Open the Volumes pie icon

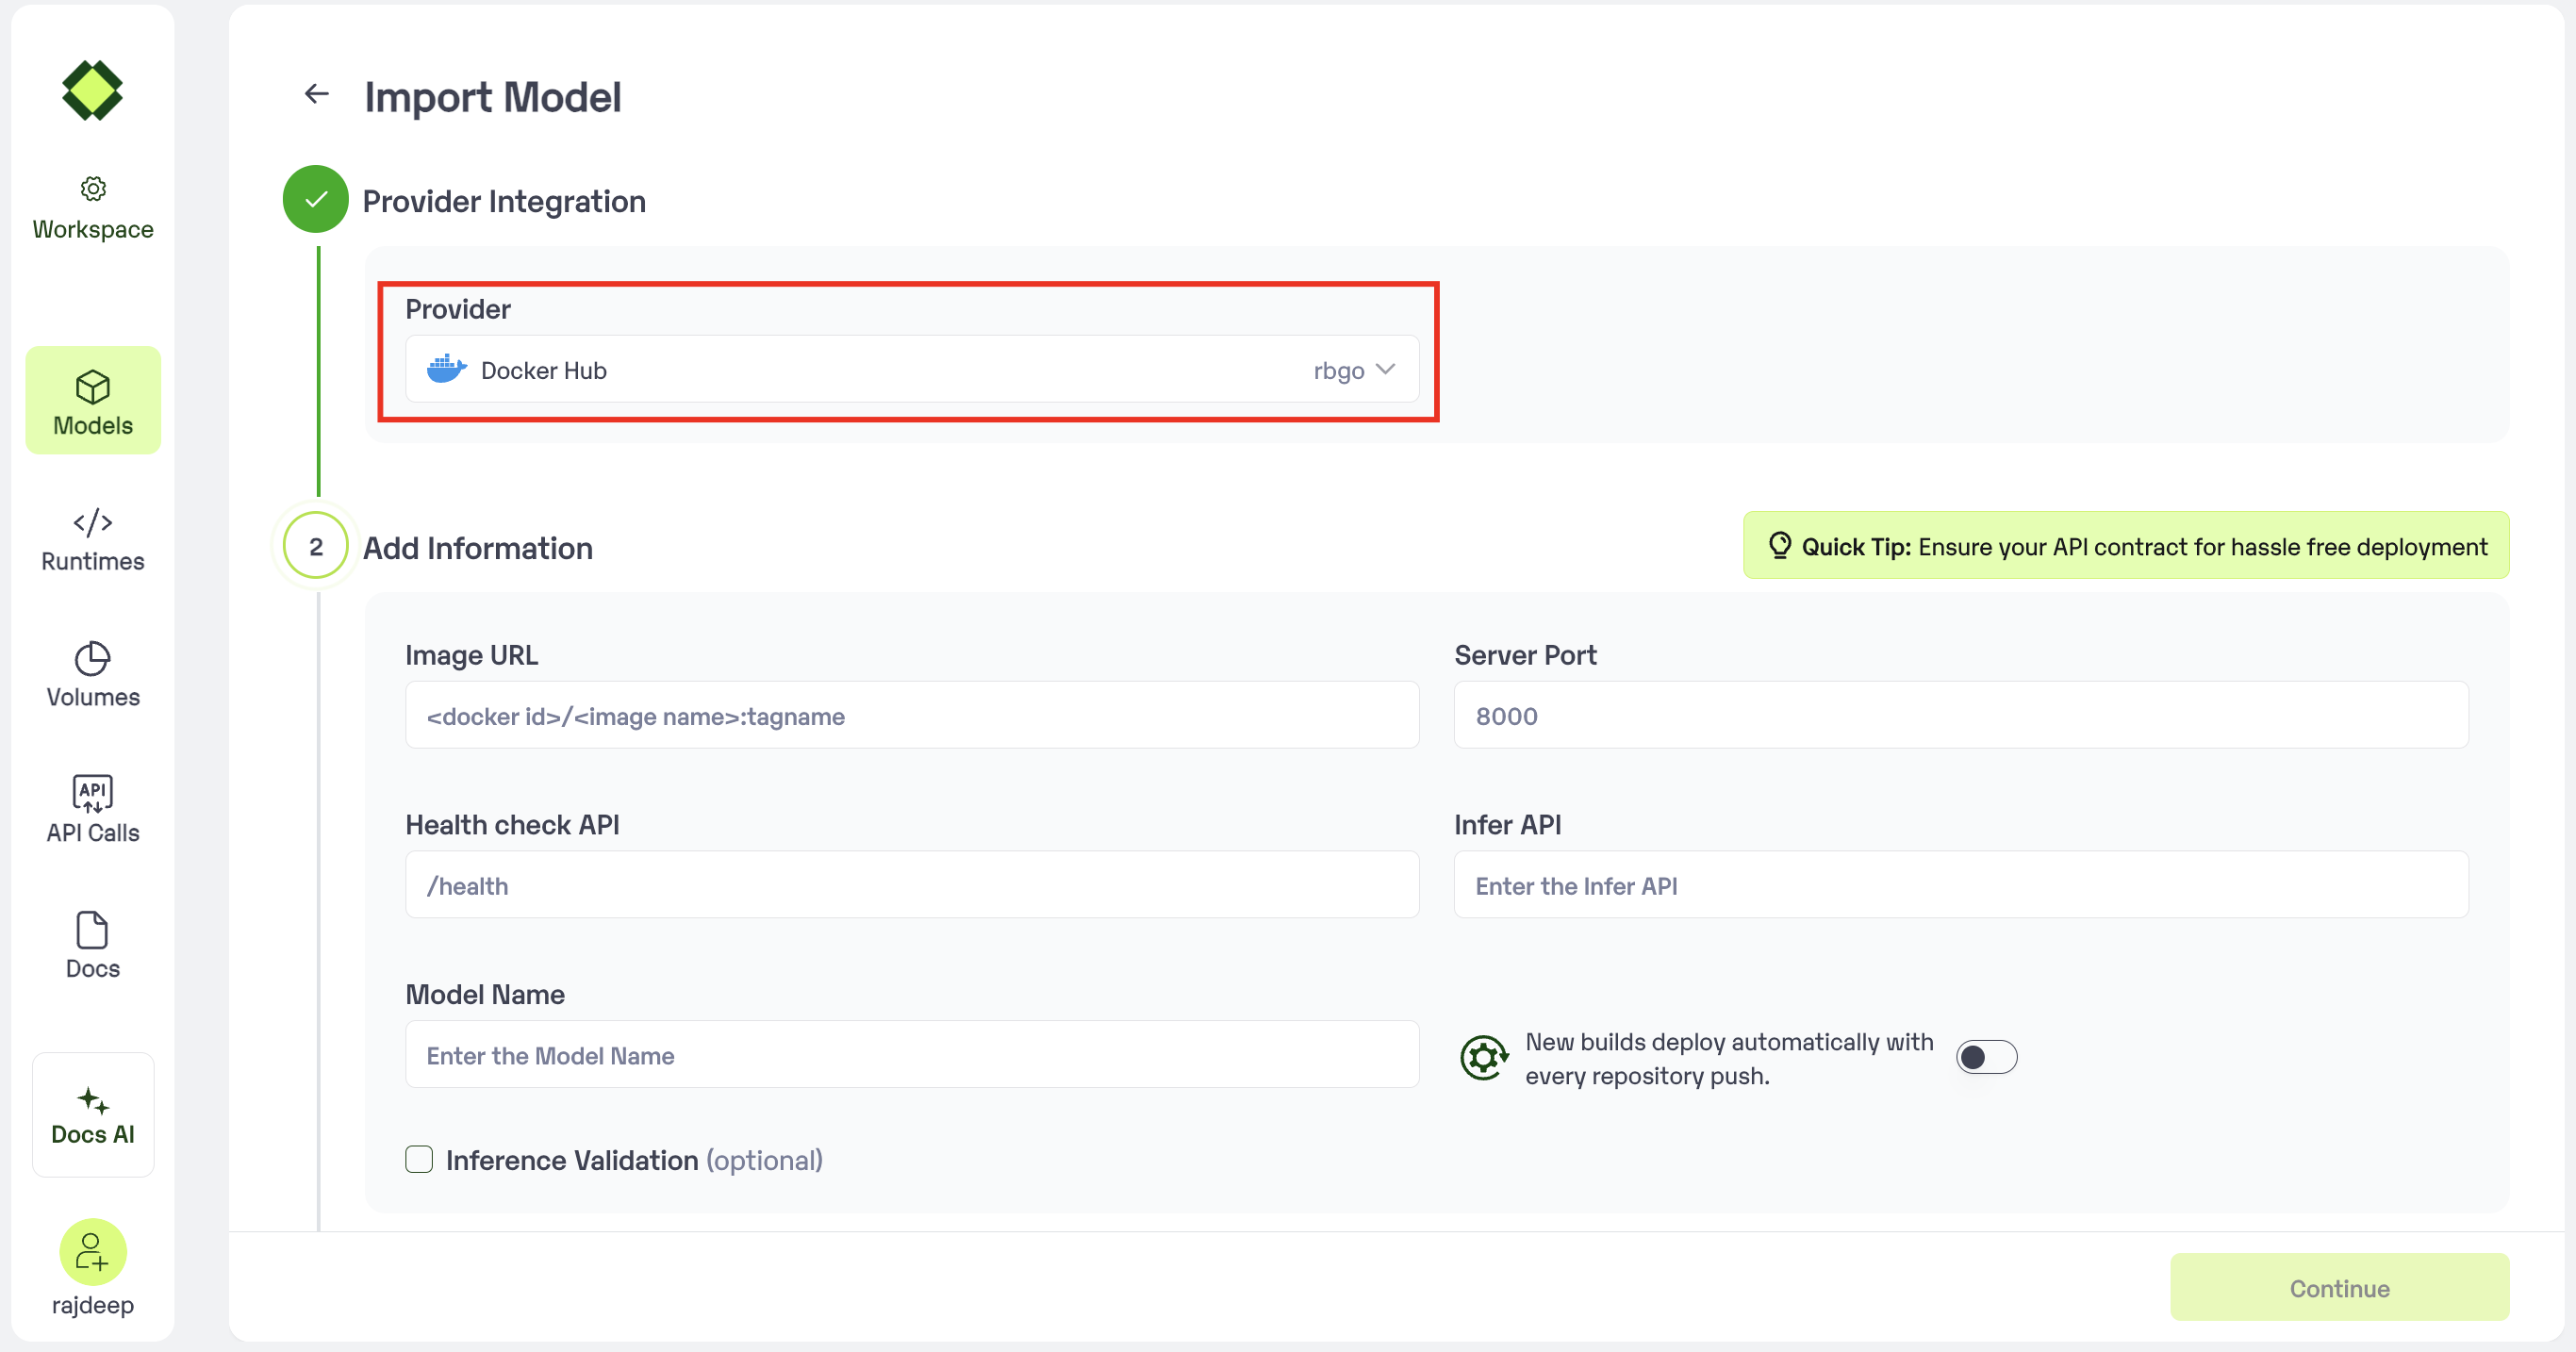tap(93, 658)
